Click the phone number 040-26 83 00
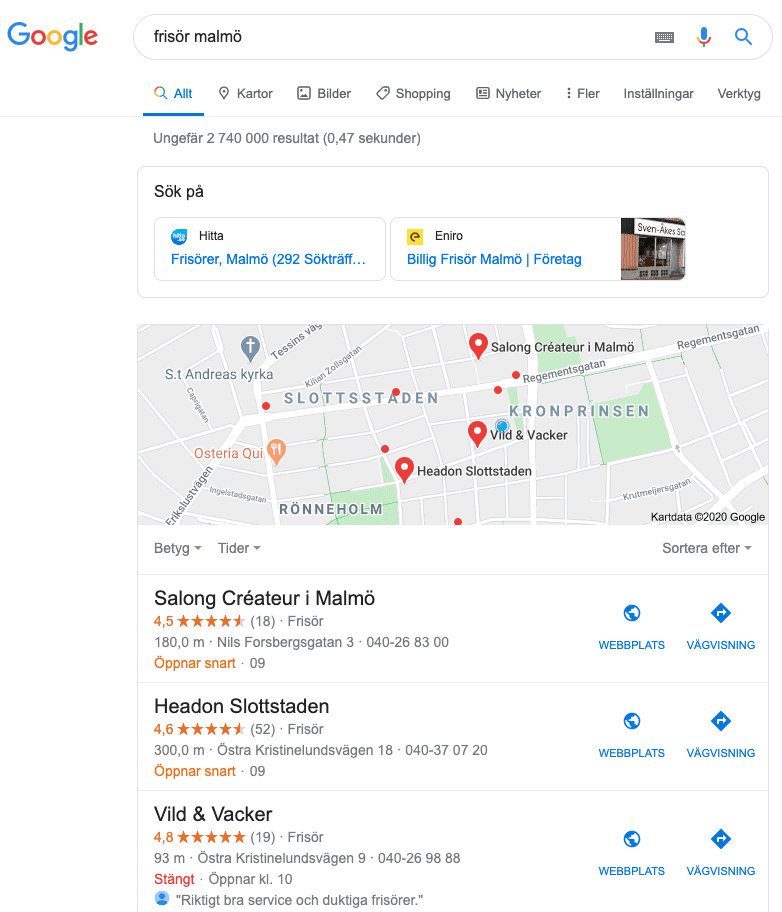Viewport: 782px width, 912px height. pyautogui.click(x=407, y=642)
